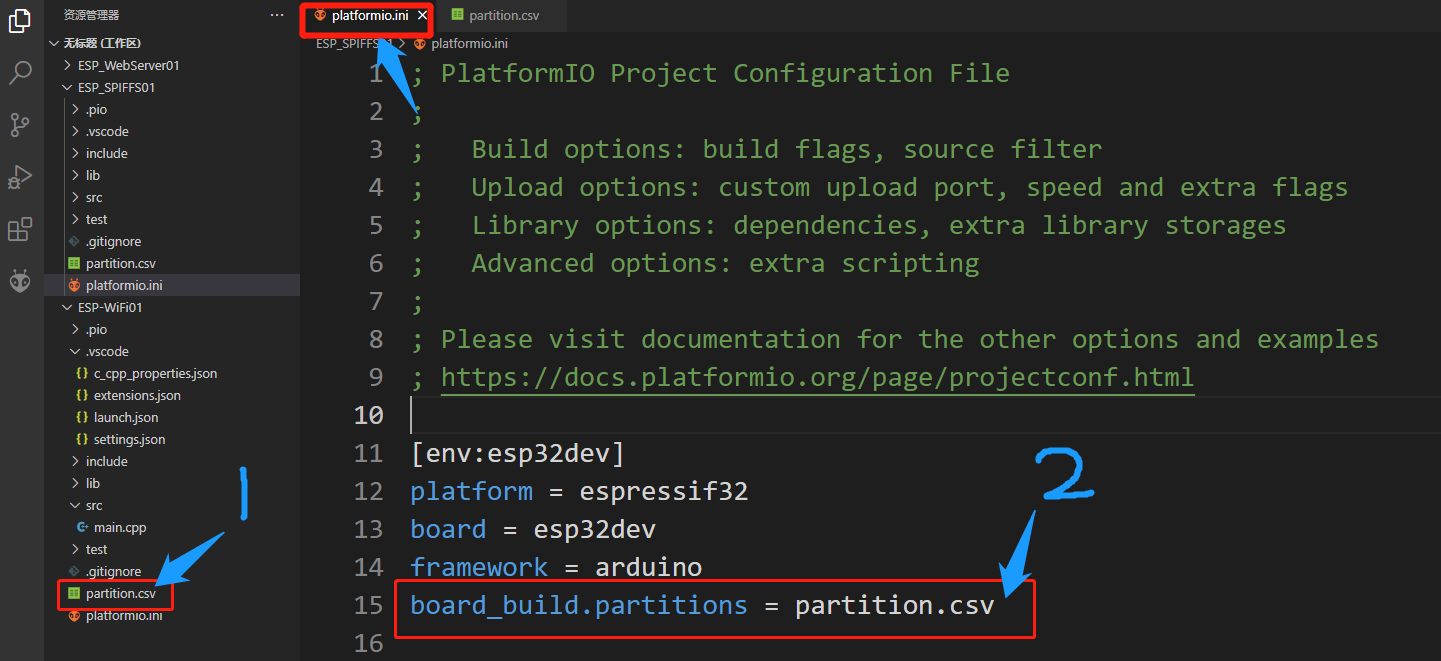Click platformio.ini breadcrumb segment
1441x661 pixels.
pos(461,43)
